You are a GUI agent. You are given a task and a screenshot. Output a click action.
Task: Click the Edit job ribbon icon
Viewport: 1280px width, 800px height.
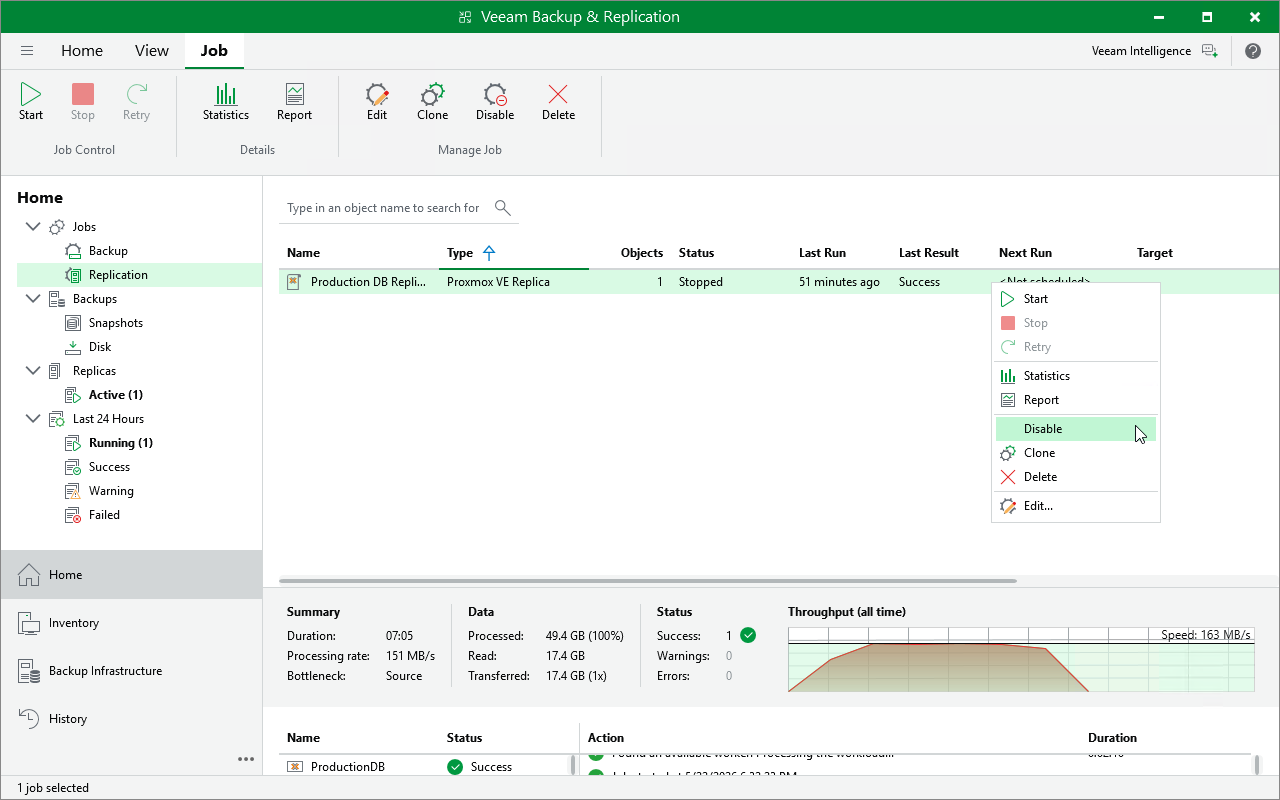(x=377, y=102)
